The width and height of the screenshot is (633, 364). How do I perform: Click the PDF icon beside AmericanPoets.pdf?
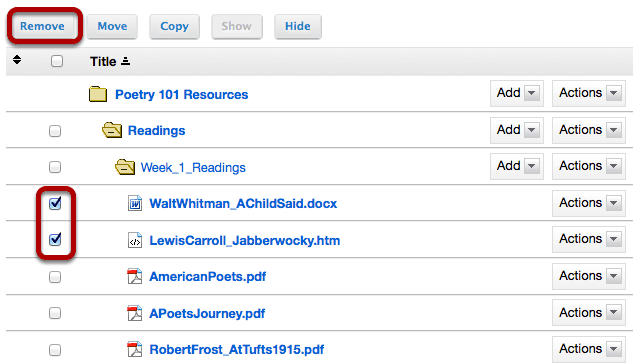click(135, 276)
